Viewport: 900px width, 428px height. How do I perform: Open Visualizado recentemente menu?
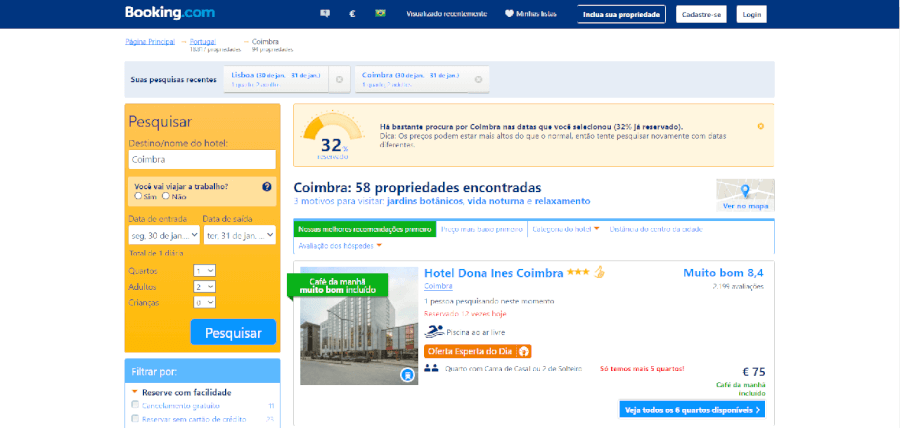point(447,14)
